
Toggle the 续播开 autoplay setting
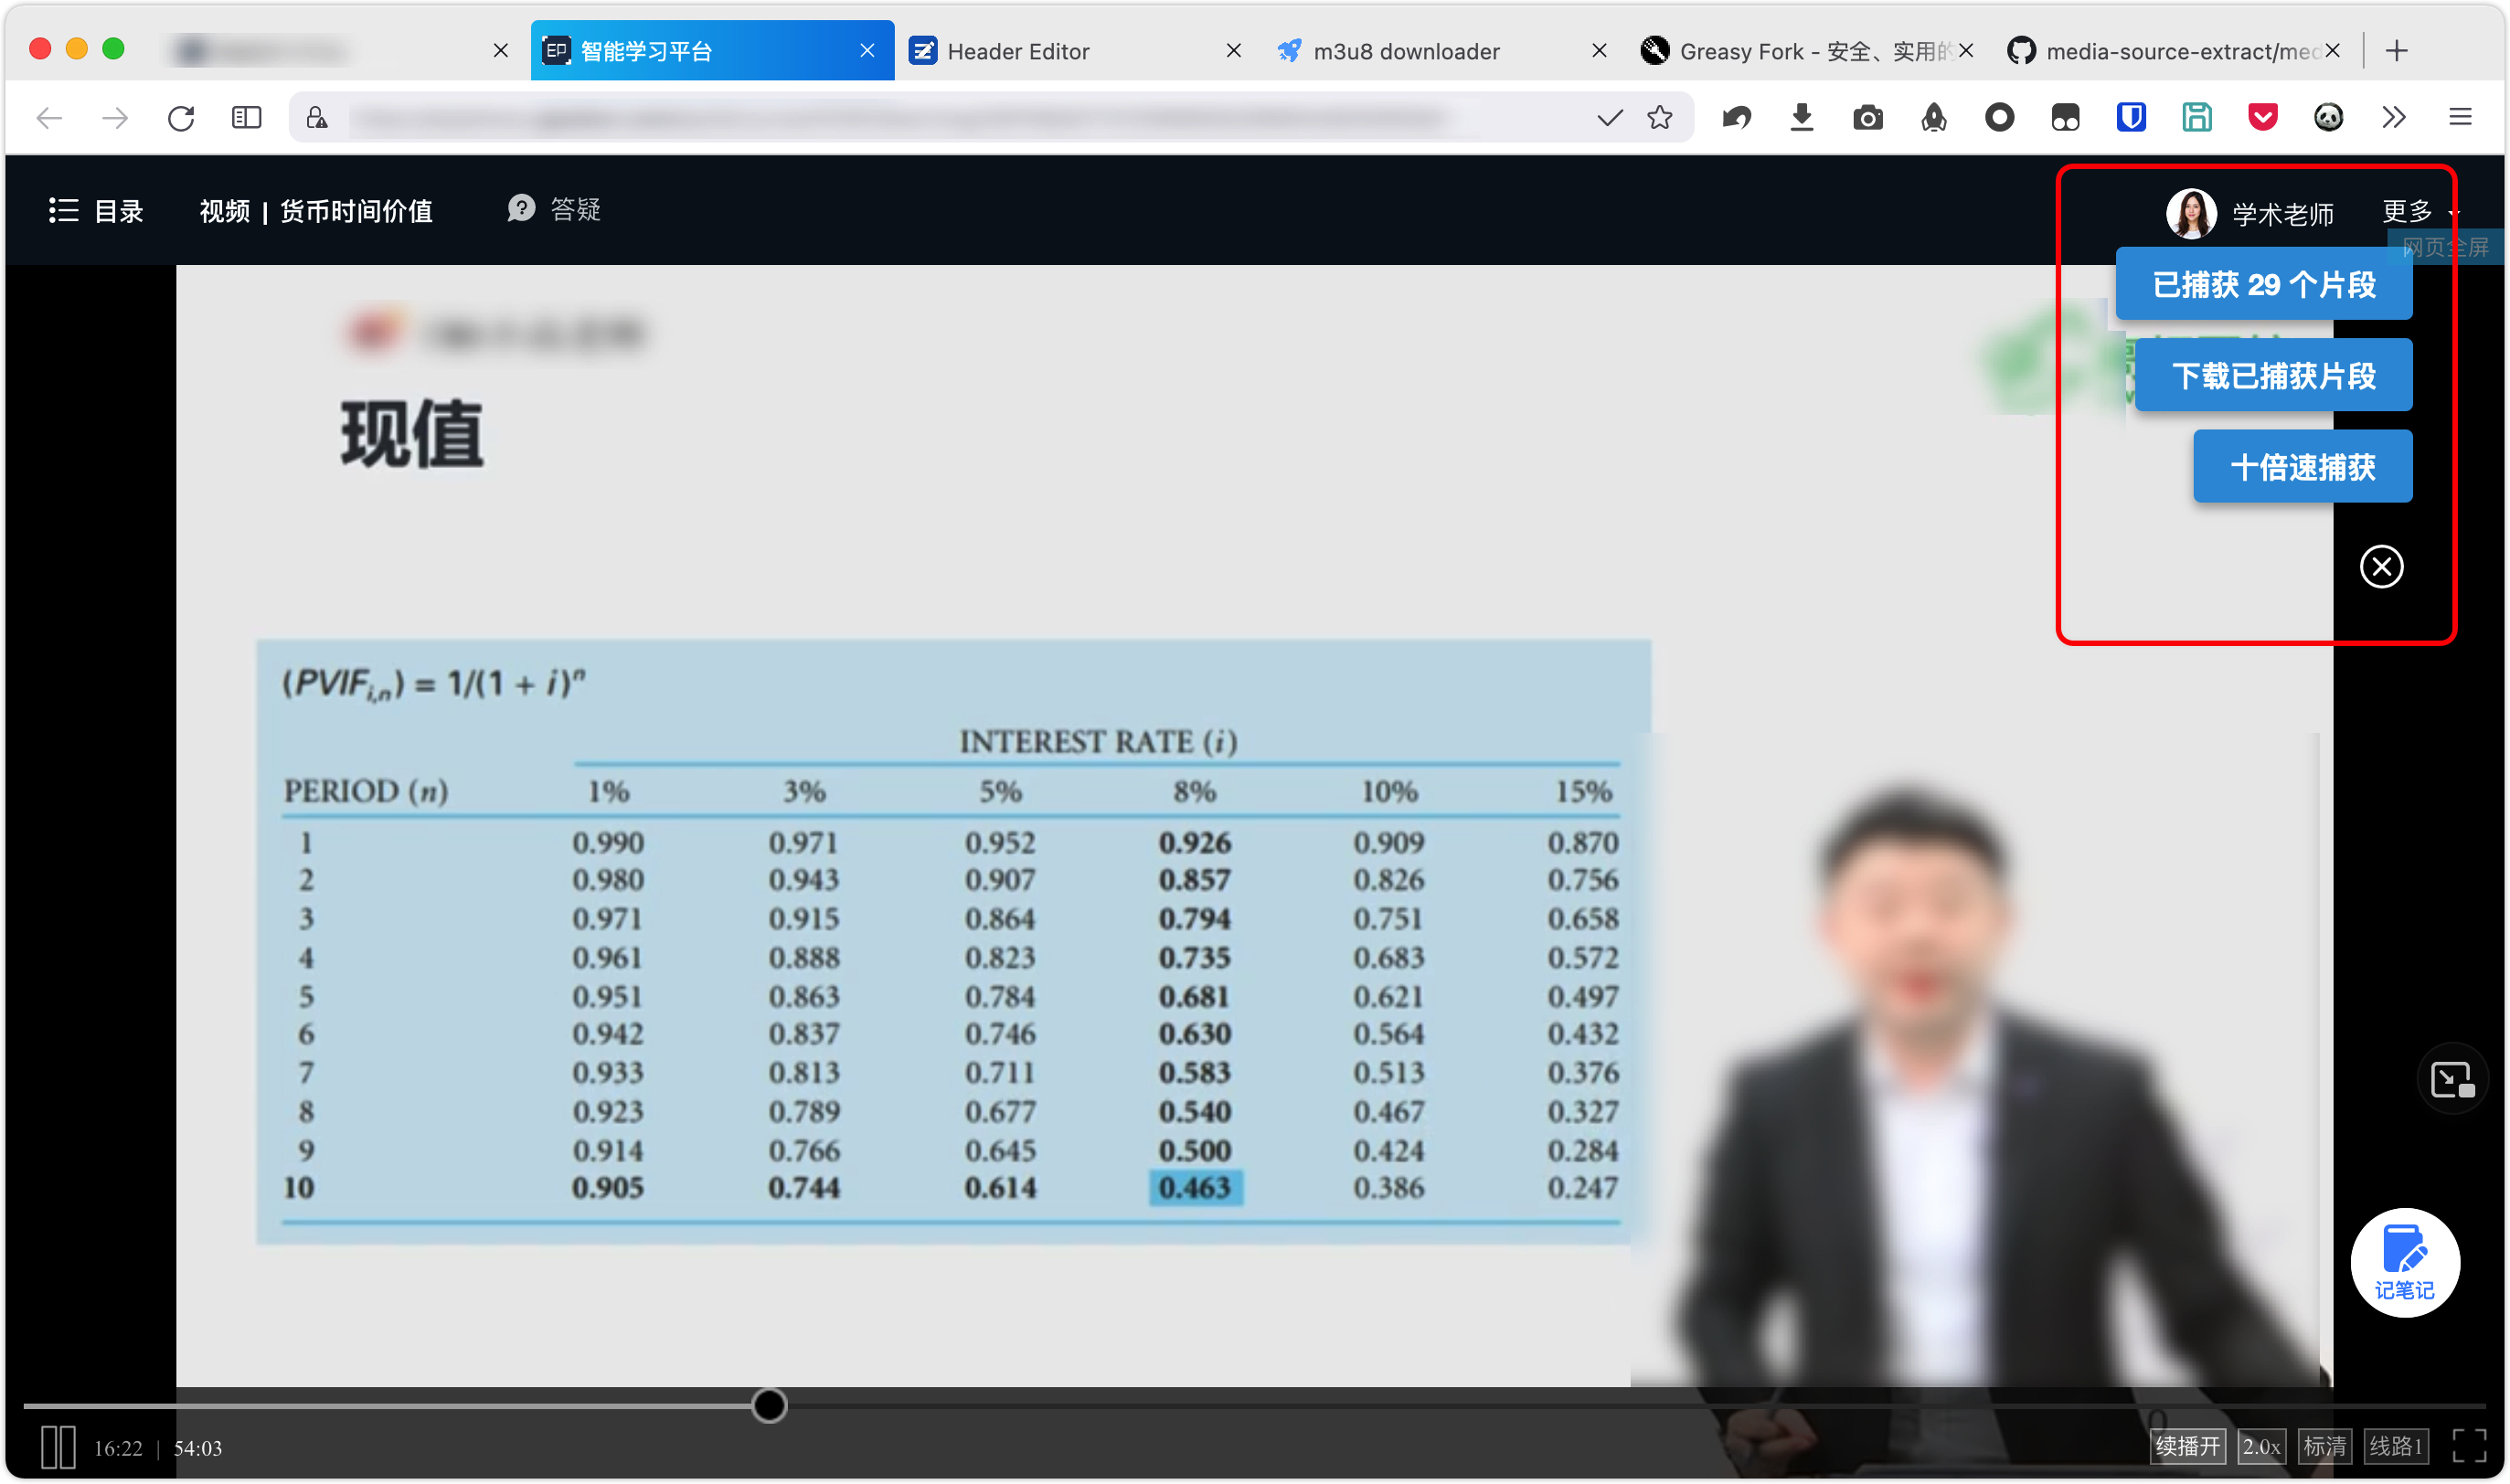(2187, 1446)
